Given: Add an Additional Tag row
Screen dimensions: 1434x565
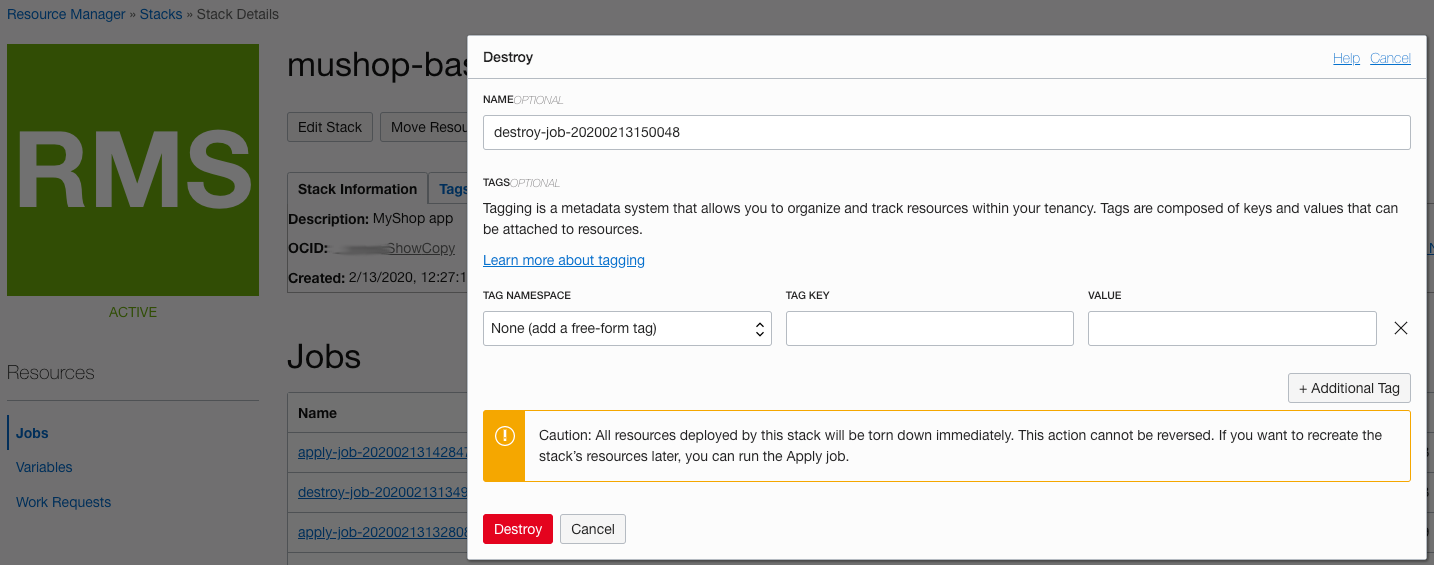Looking at the screenshot, I should [1349, 388].
